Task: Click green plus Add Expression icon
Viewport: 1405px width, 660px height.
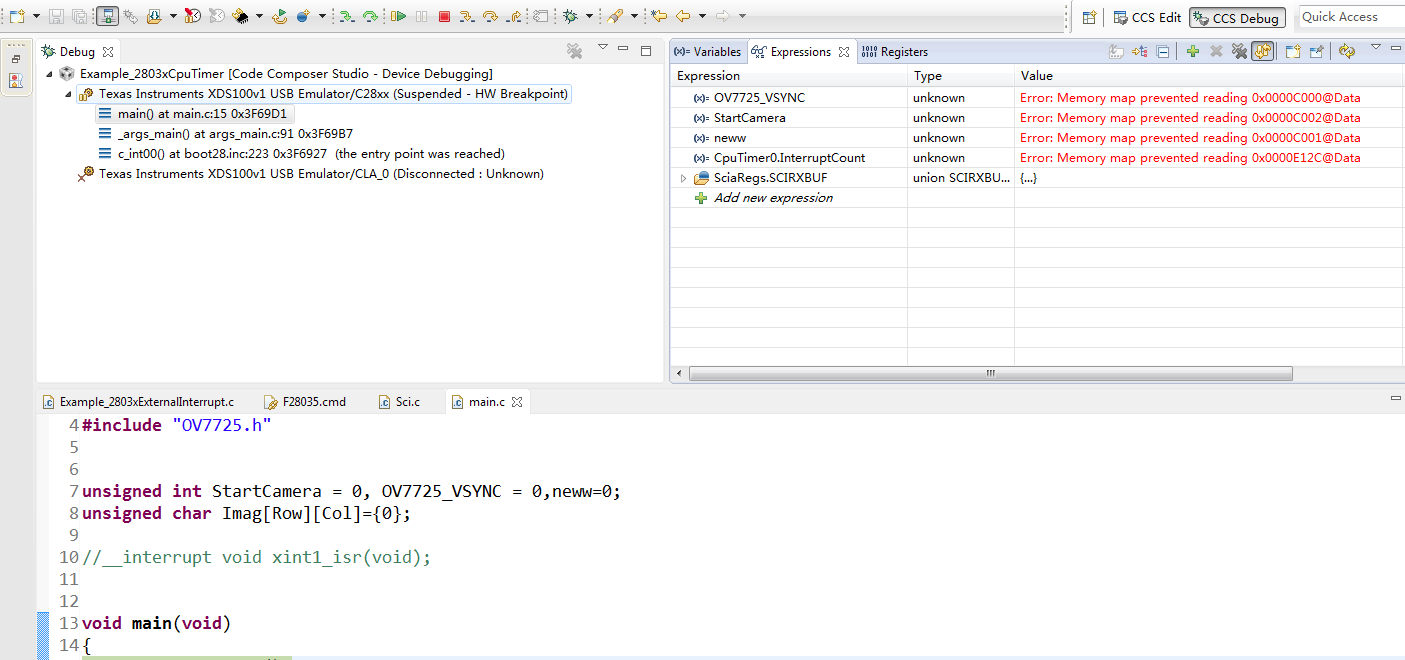Action: coord(1193,51)
